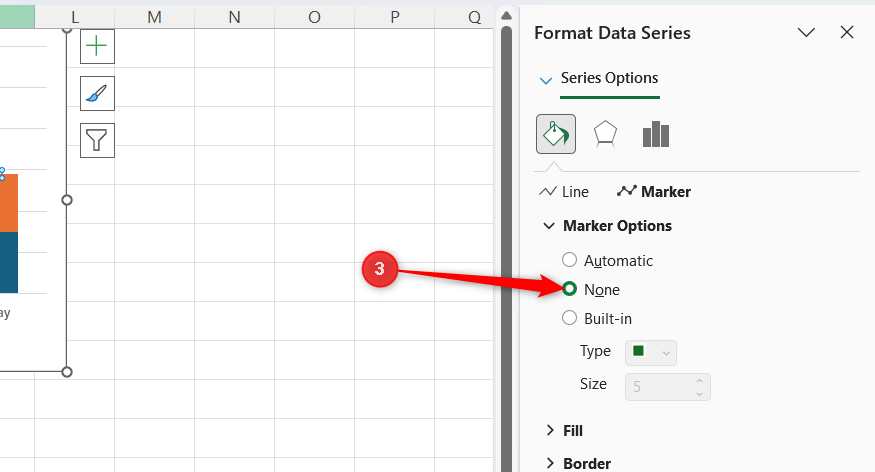Click the vertical scrollbar thumb

506,248
